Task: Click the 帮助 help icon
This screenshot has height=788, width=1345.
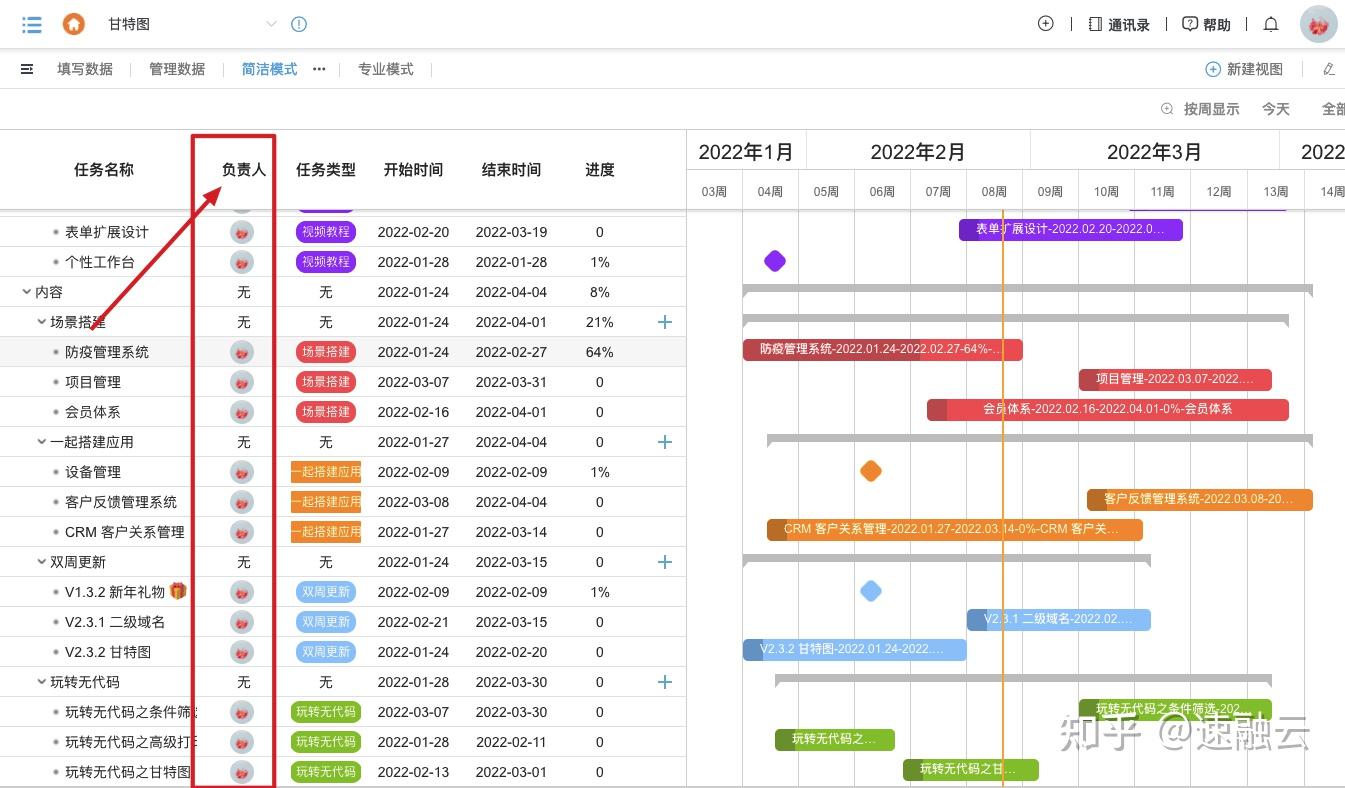Action: coord(1189,24)
